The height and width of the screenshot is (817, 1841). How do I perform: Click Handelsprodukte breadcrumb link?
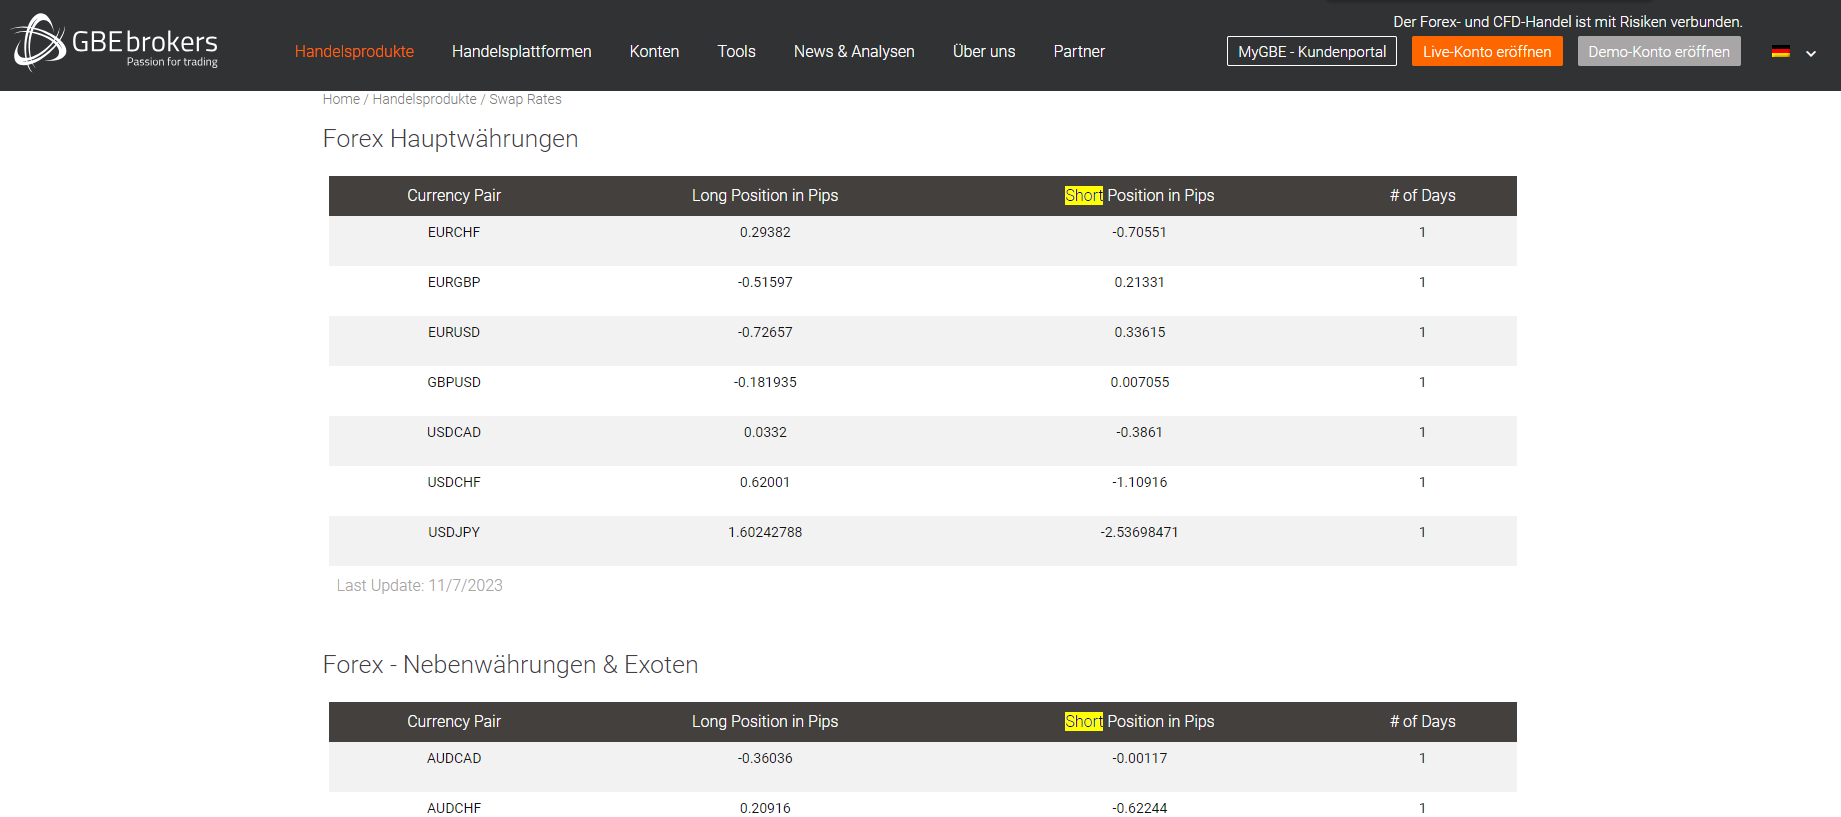(x=424, y=99)
